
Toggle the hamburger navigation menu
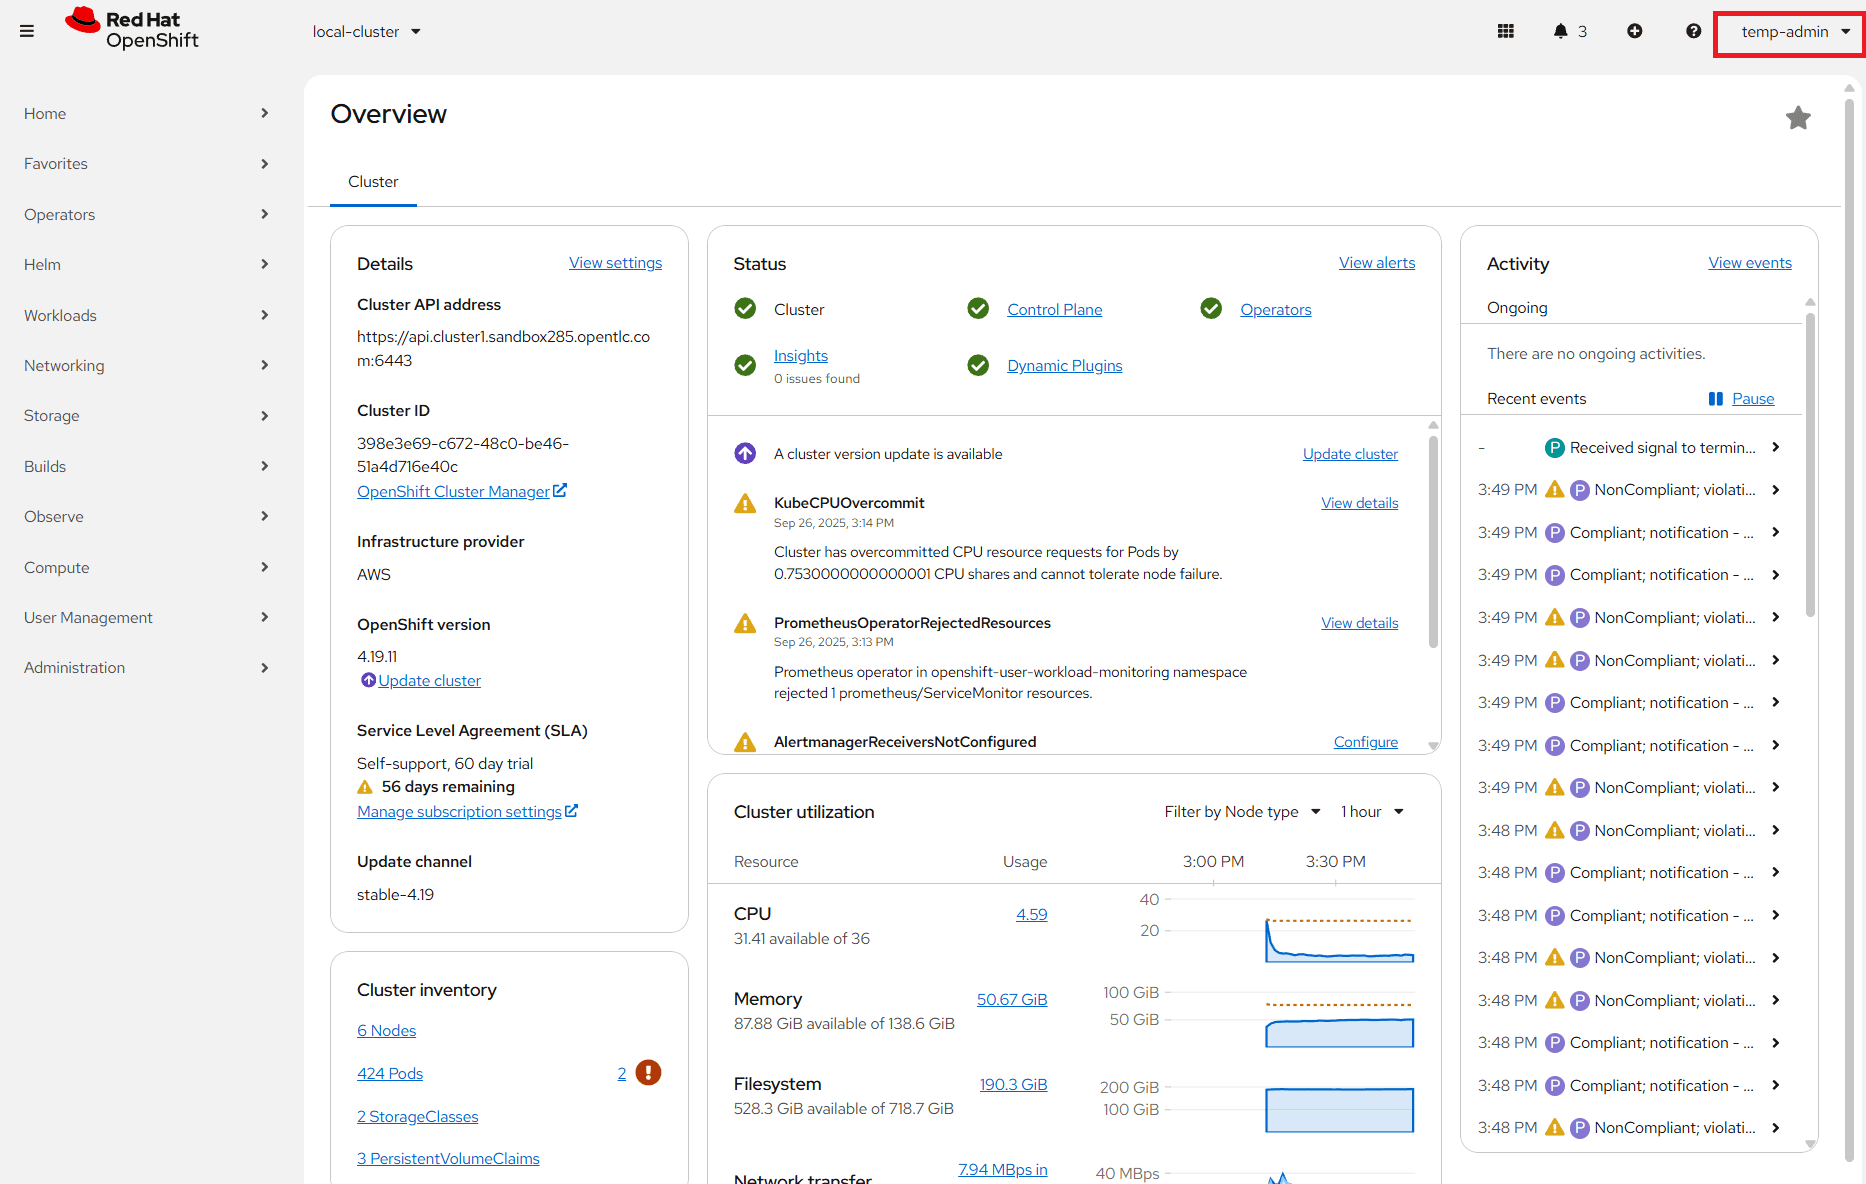[x=27, y=31]
